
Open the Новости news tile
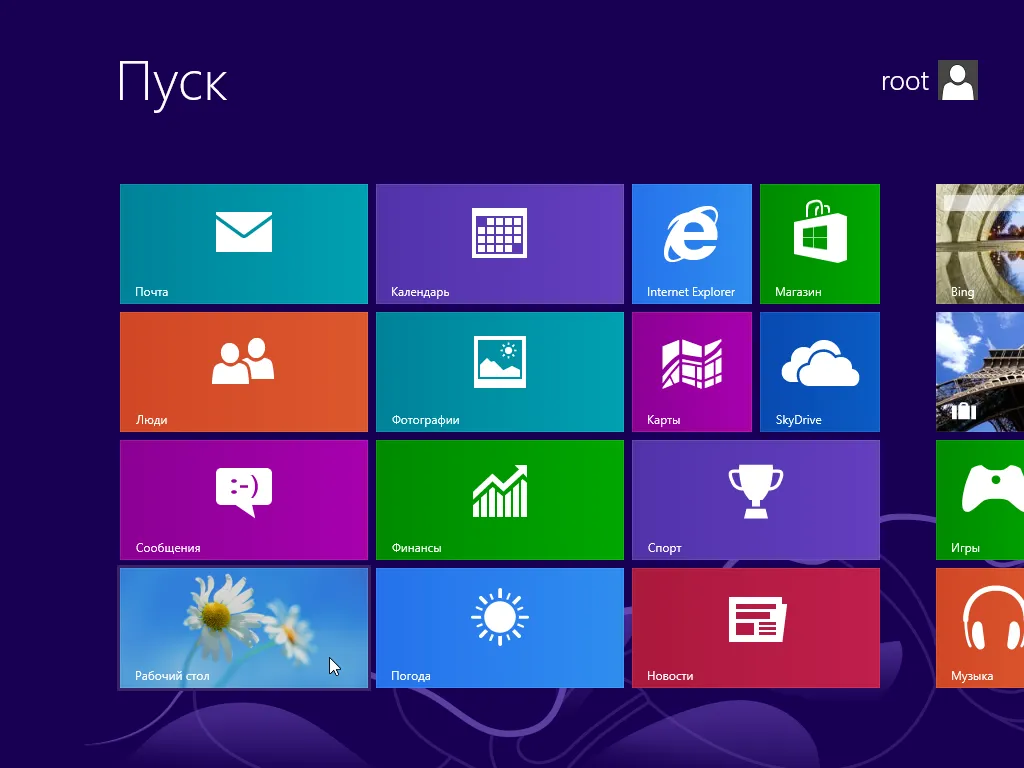756,628
